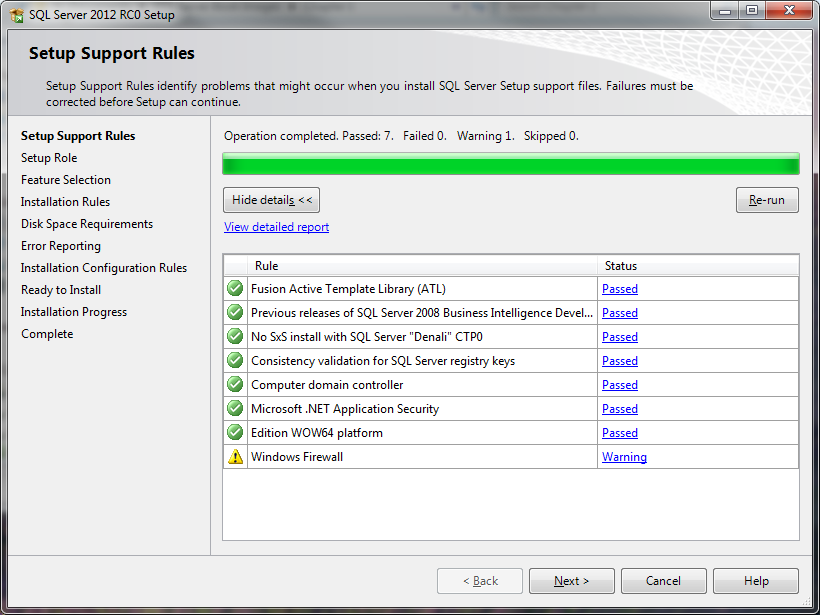Open Help for setup
Viewport: 820px width, 615px height.
(x=756, y=580)
